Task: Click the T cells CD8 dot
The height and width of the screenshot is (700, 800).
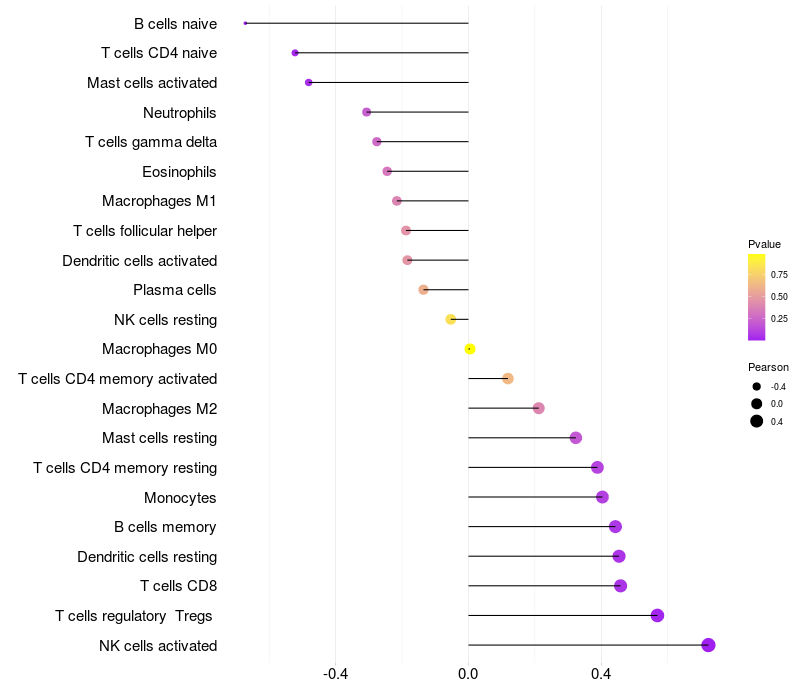Action: point(620,586)
